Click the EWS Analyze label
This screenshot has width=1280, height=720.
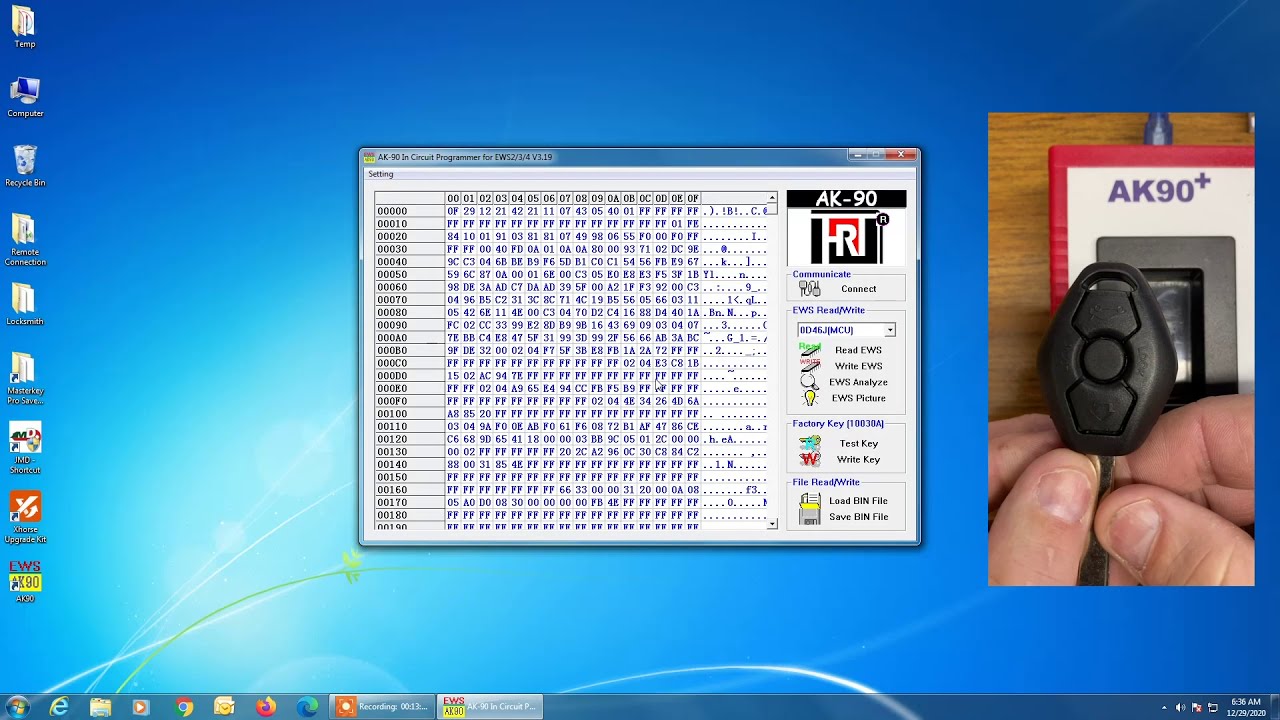[858, 382]
